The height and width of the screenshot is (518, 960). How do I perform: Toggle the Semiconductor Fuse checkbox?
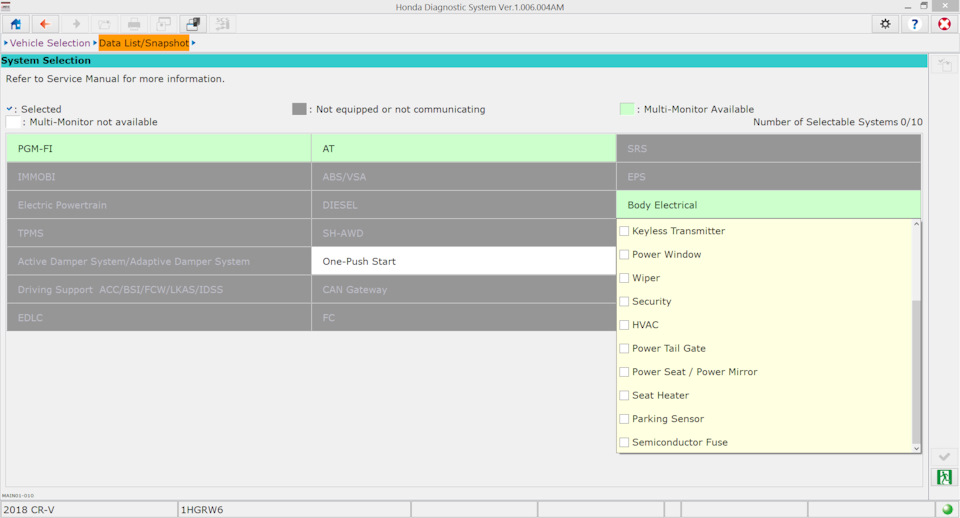coord(624,442)
